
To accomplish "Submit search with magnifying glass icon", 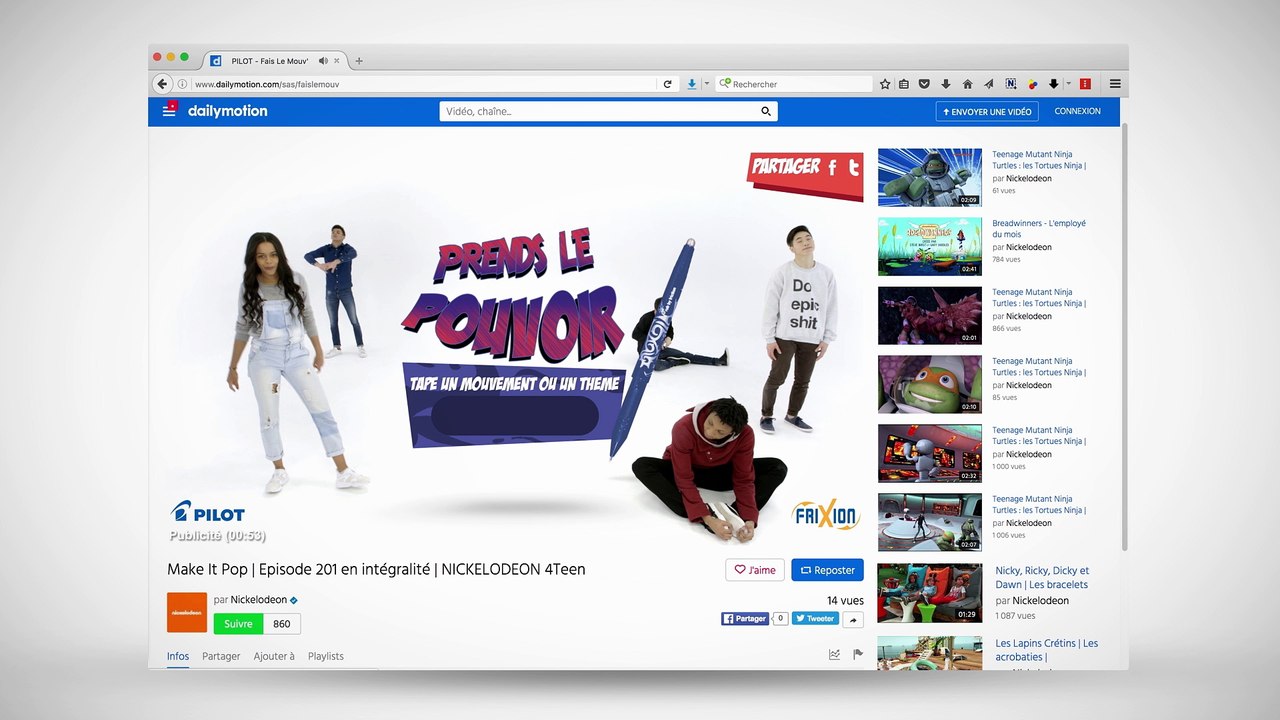I will point(766,111).
